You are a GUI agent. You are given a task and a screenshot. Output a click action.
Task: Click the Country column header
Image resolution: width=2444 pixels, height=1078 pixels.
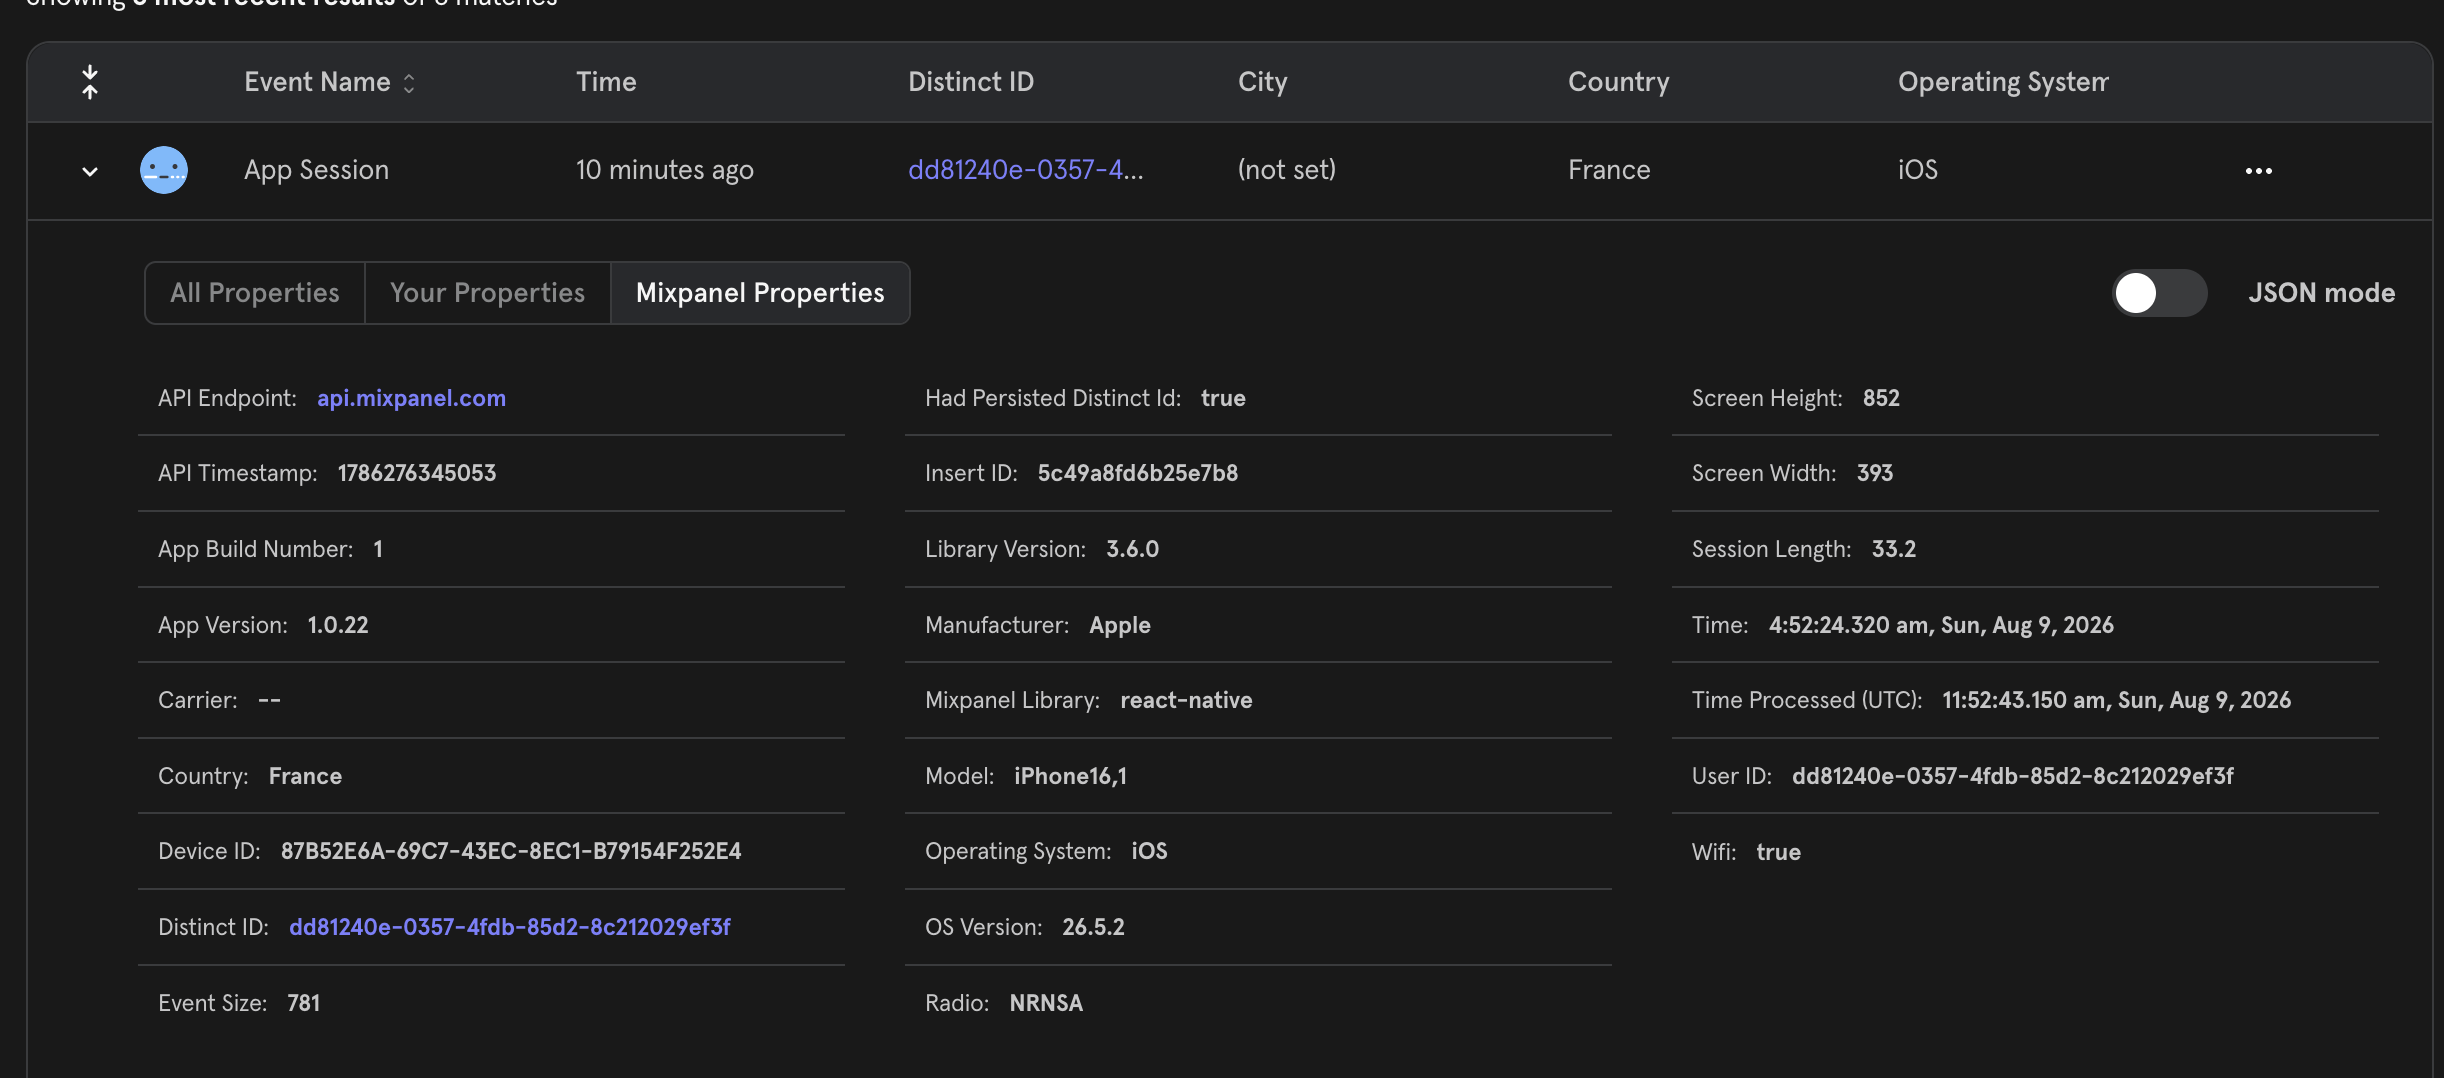pyautogui.click(x=1618, y=82)
